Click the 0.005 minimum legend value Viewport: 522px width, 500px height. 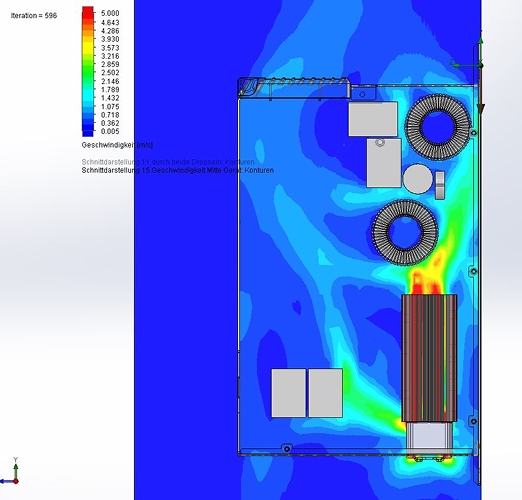tap(110, 131)
